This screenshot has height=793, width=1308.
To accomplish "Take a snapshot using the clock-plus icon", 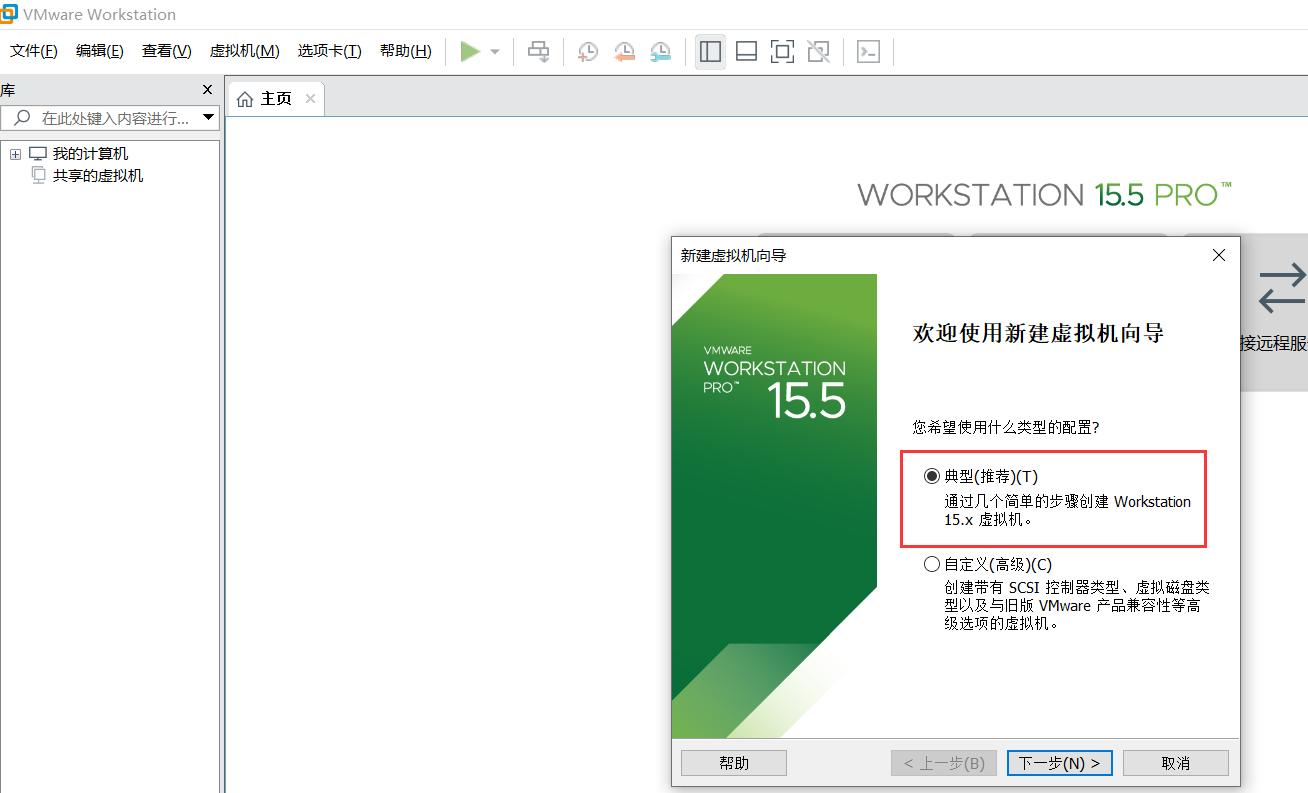I will tap(588, 51).
